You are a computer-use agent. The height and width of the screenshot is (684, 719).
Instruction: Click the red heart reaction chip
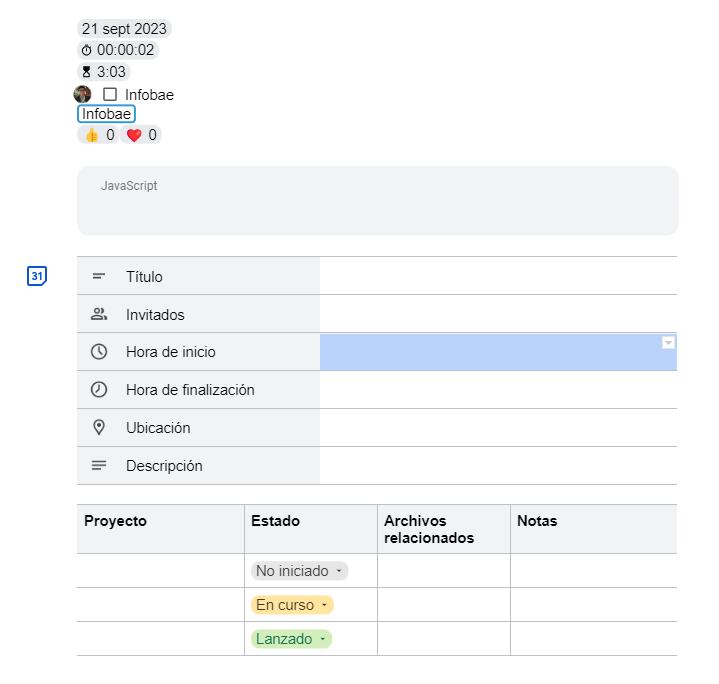tap(141, 135)
